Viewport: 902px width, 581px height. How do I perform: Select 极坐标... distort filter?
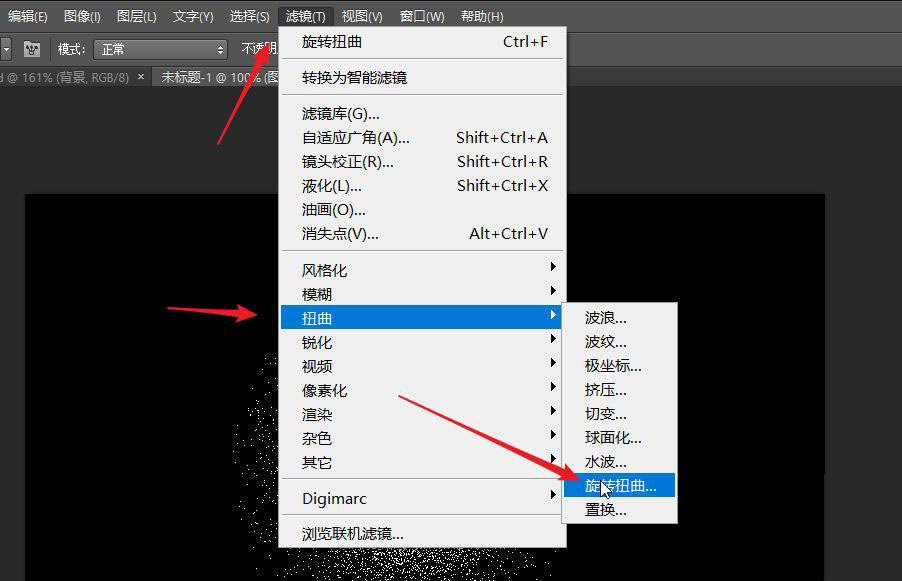click(619, 366)
